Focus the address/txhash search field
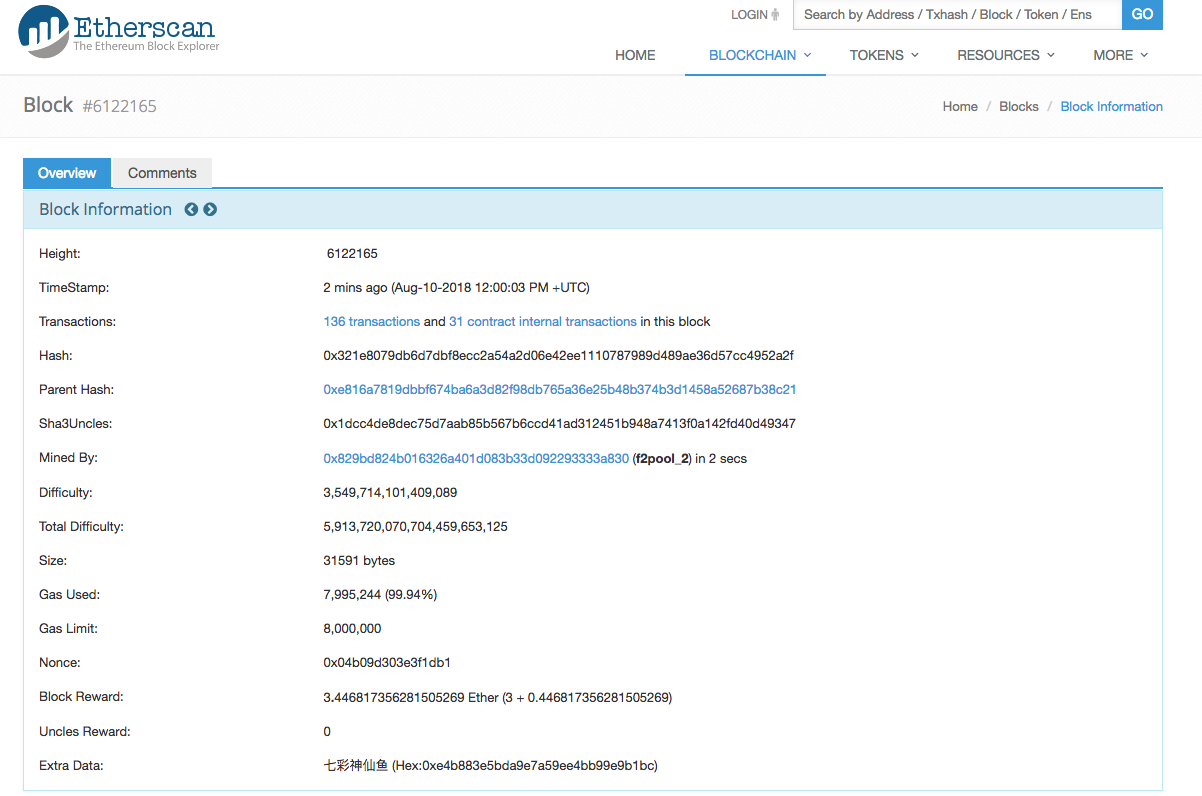This screenshot has height=796, width=1202. [956, 15]
